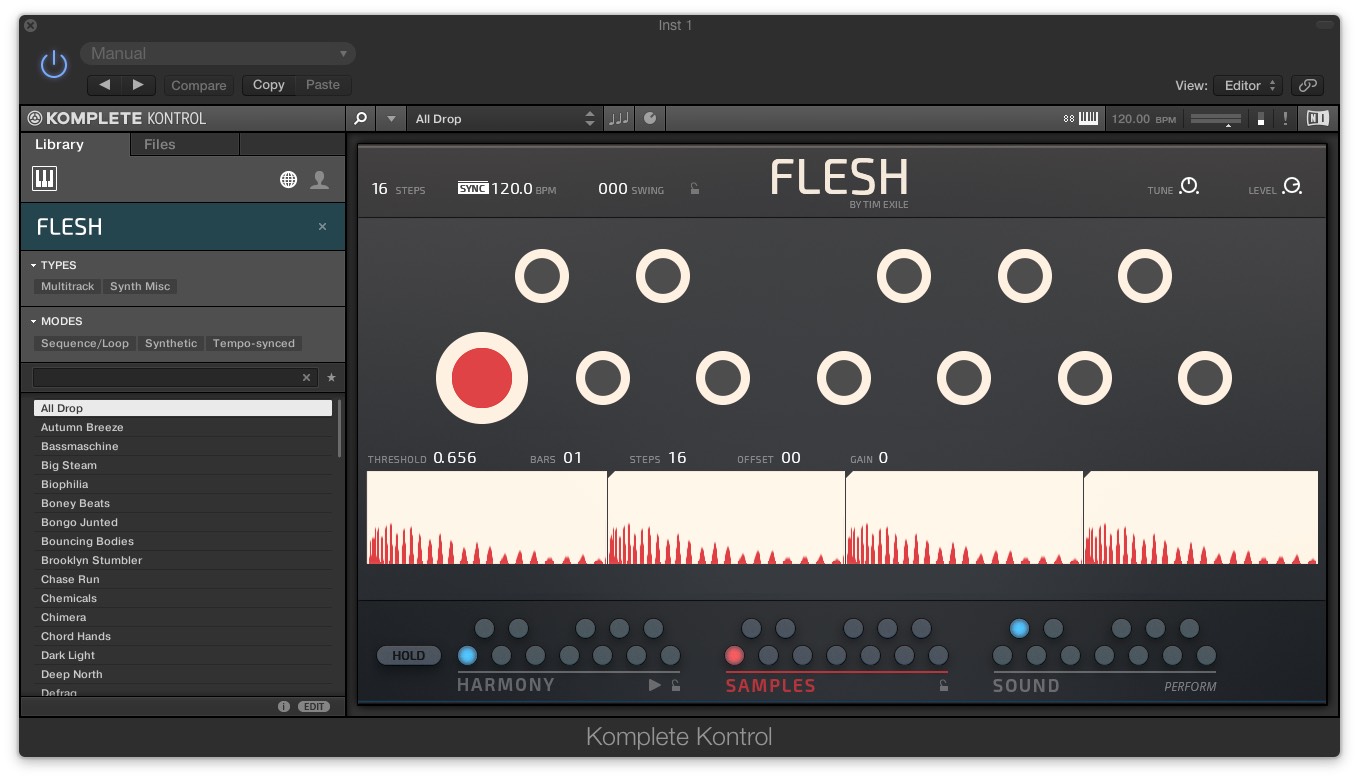Screen dimensions: 1359x780
Task: Click the sidechain link icon
Action: click(x=1307, y=85)
